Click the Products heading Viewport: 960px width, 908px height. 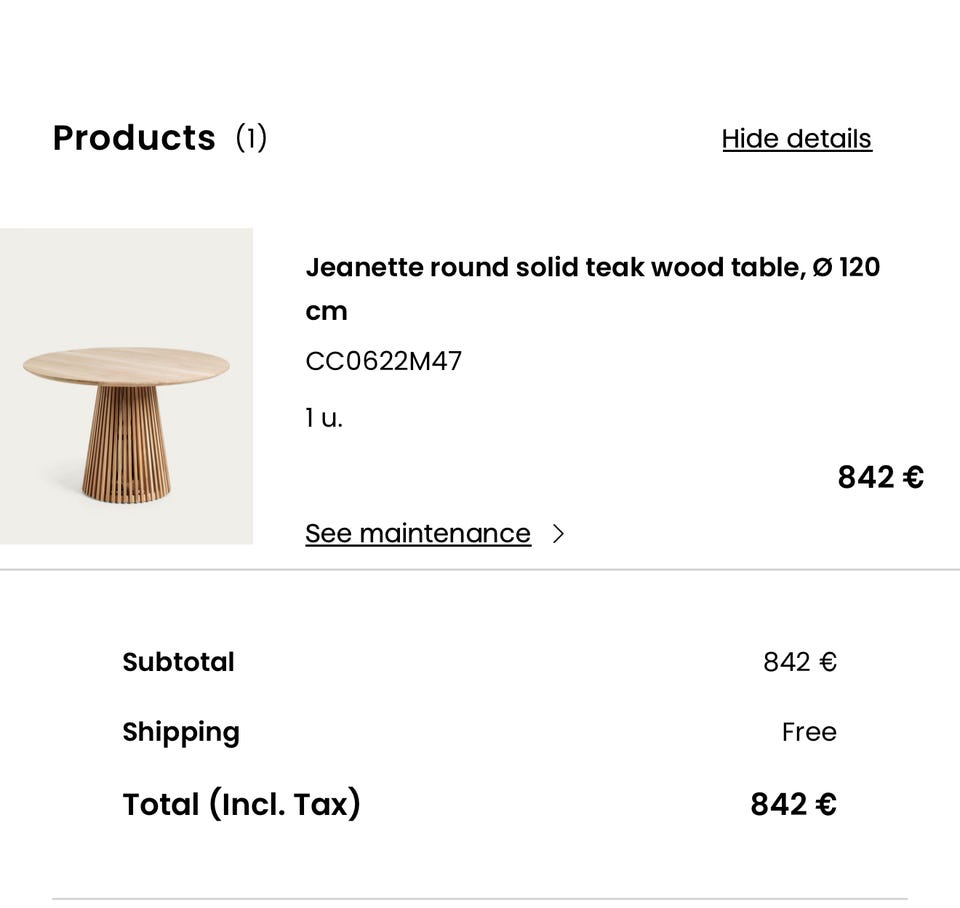tap(134, 138)
